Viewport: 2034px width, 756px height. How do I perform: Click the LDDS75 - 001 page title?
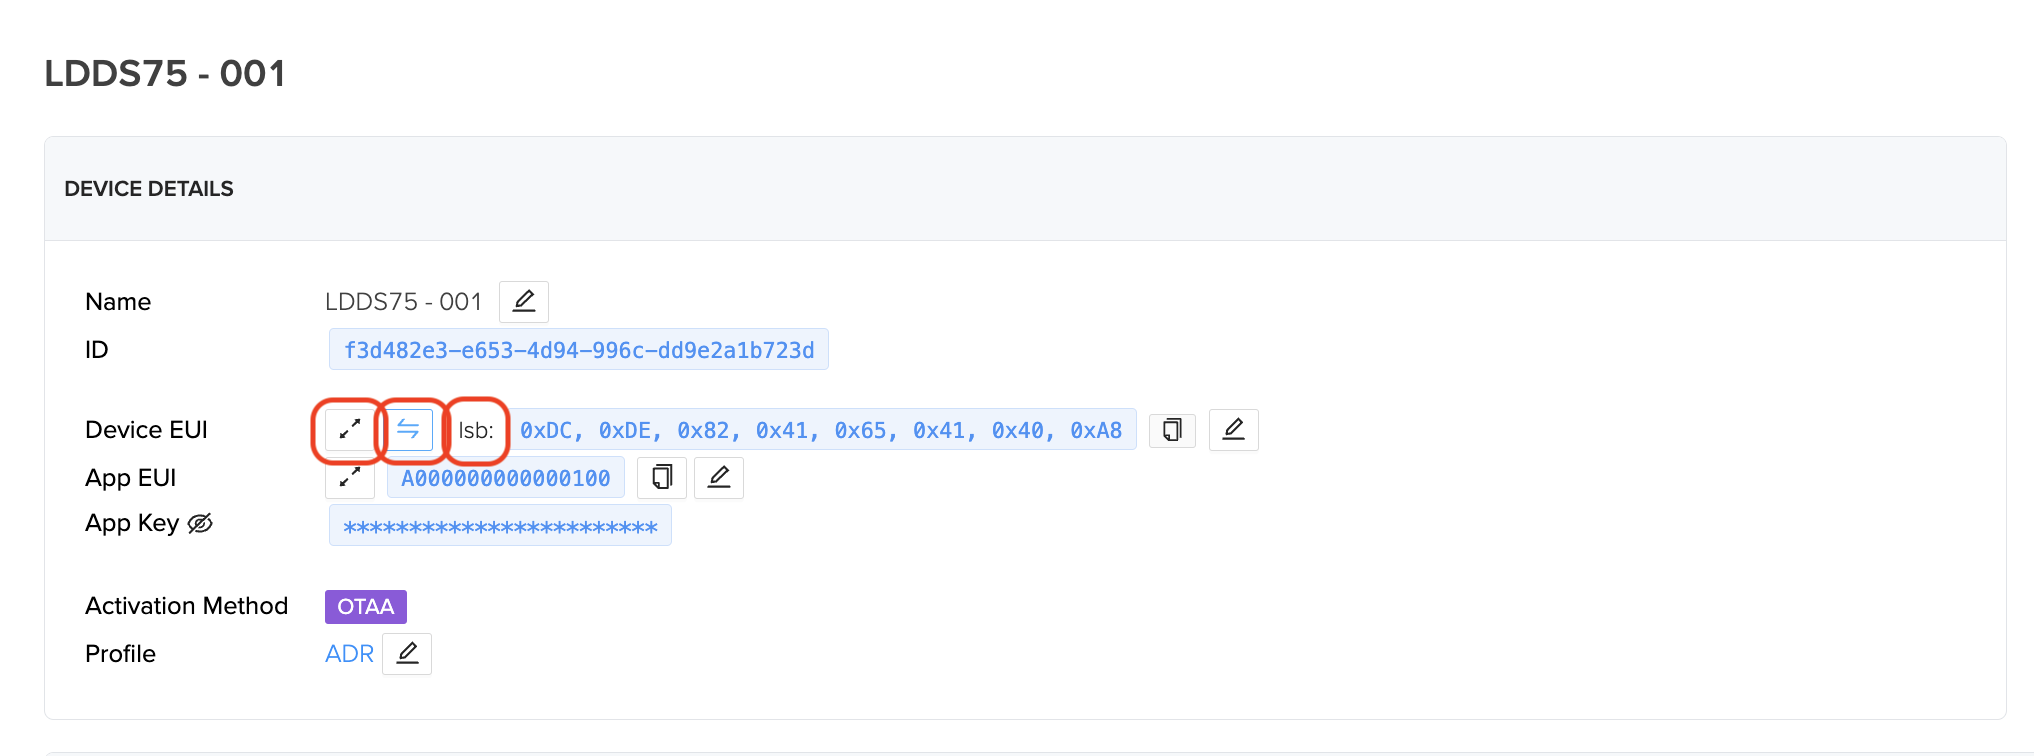(165, 74)
